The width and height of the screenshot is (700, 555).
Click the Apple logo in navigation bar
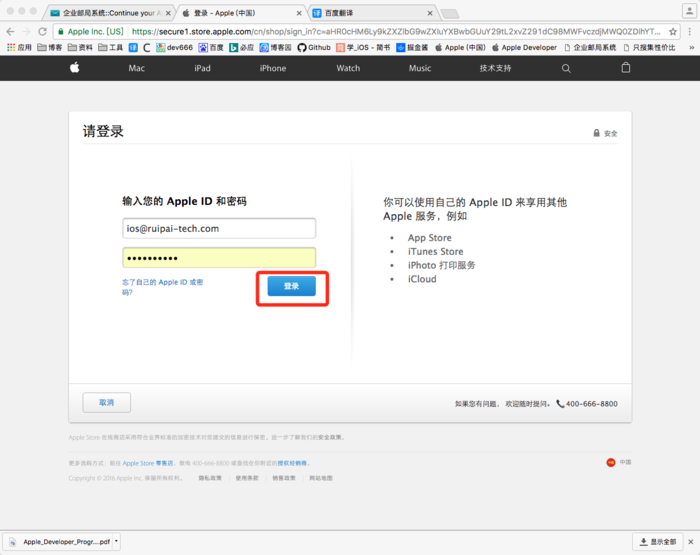tap(75, 68)
